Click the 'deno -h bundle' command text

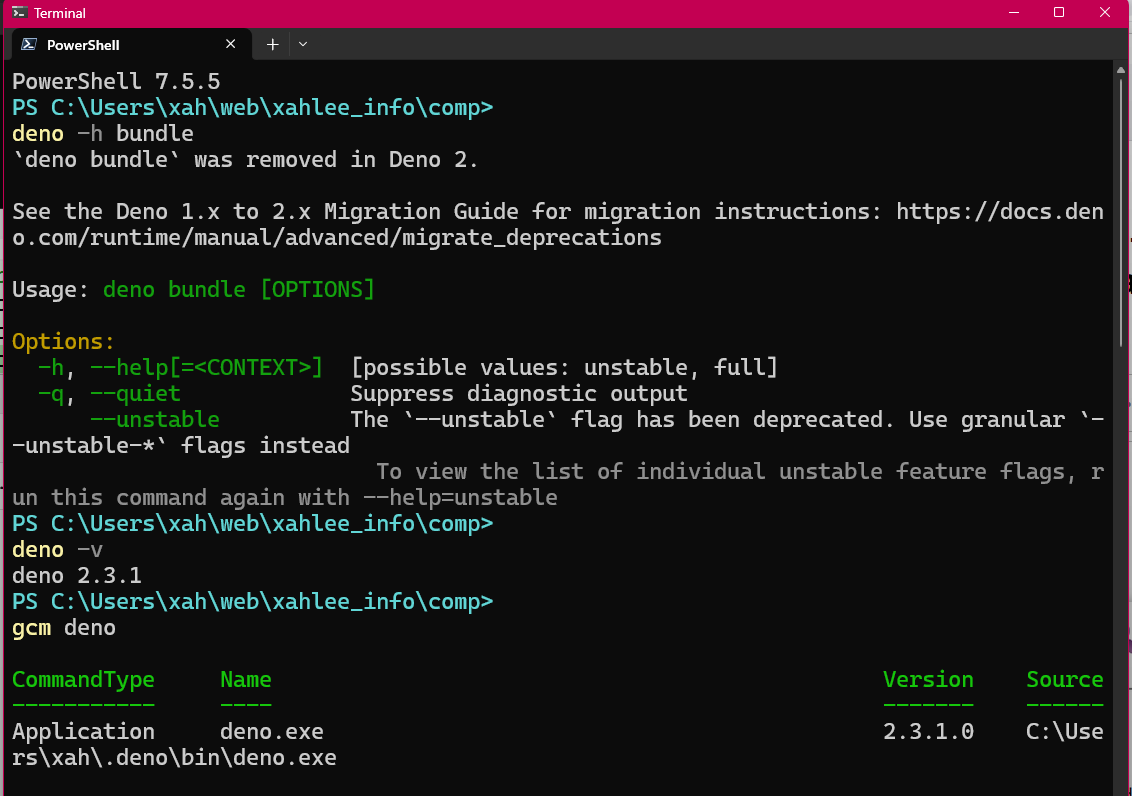click(x=103, y=134)
